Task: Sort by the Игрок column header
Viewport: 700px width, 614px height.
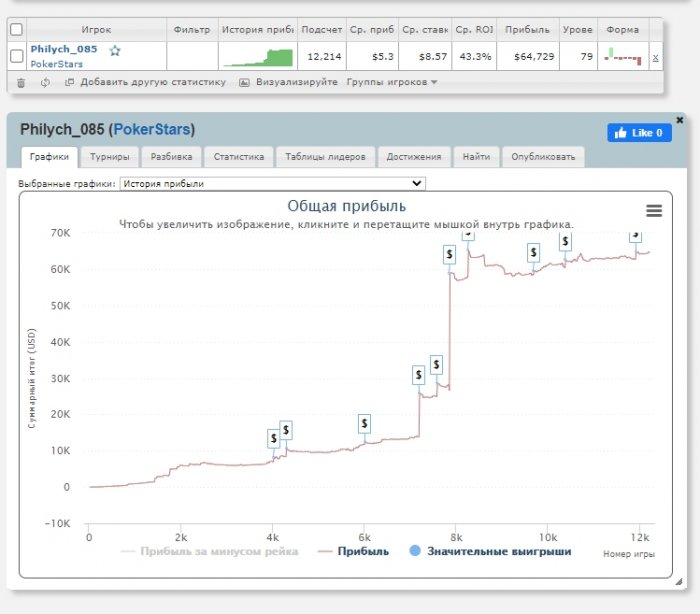Action: [x=96, y=29]
